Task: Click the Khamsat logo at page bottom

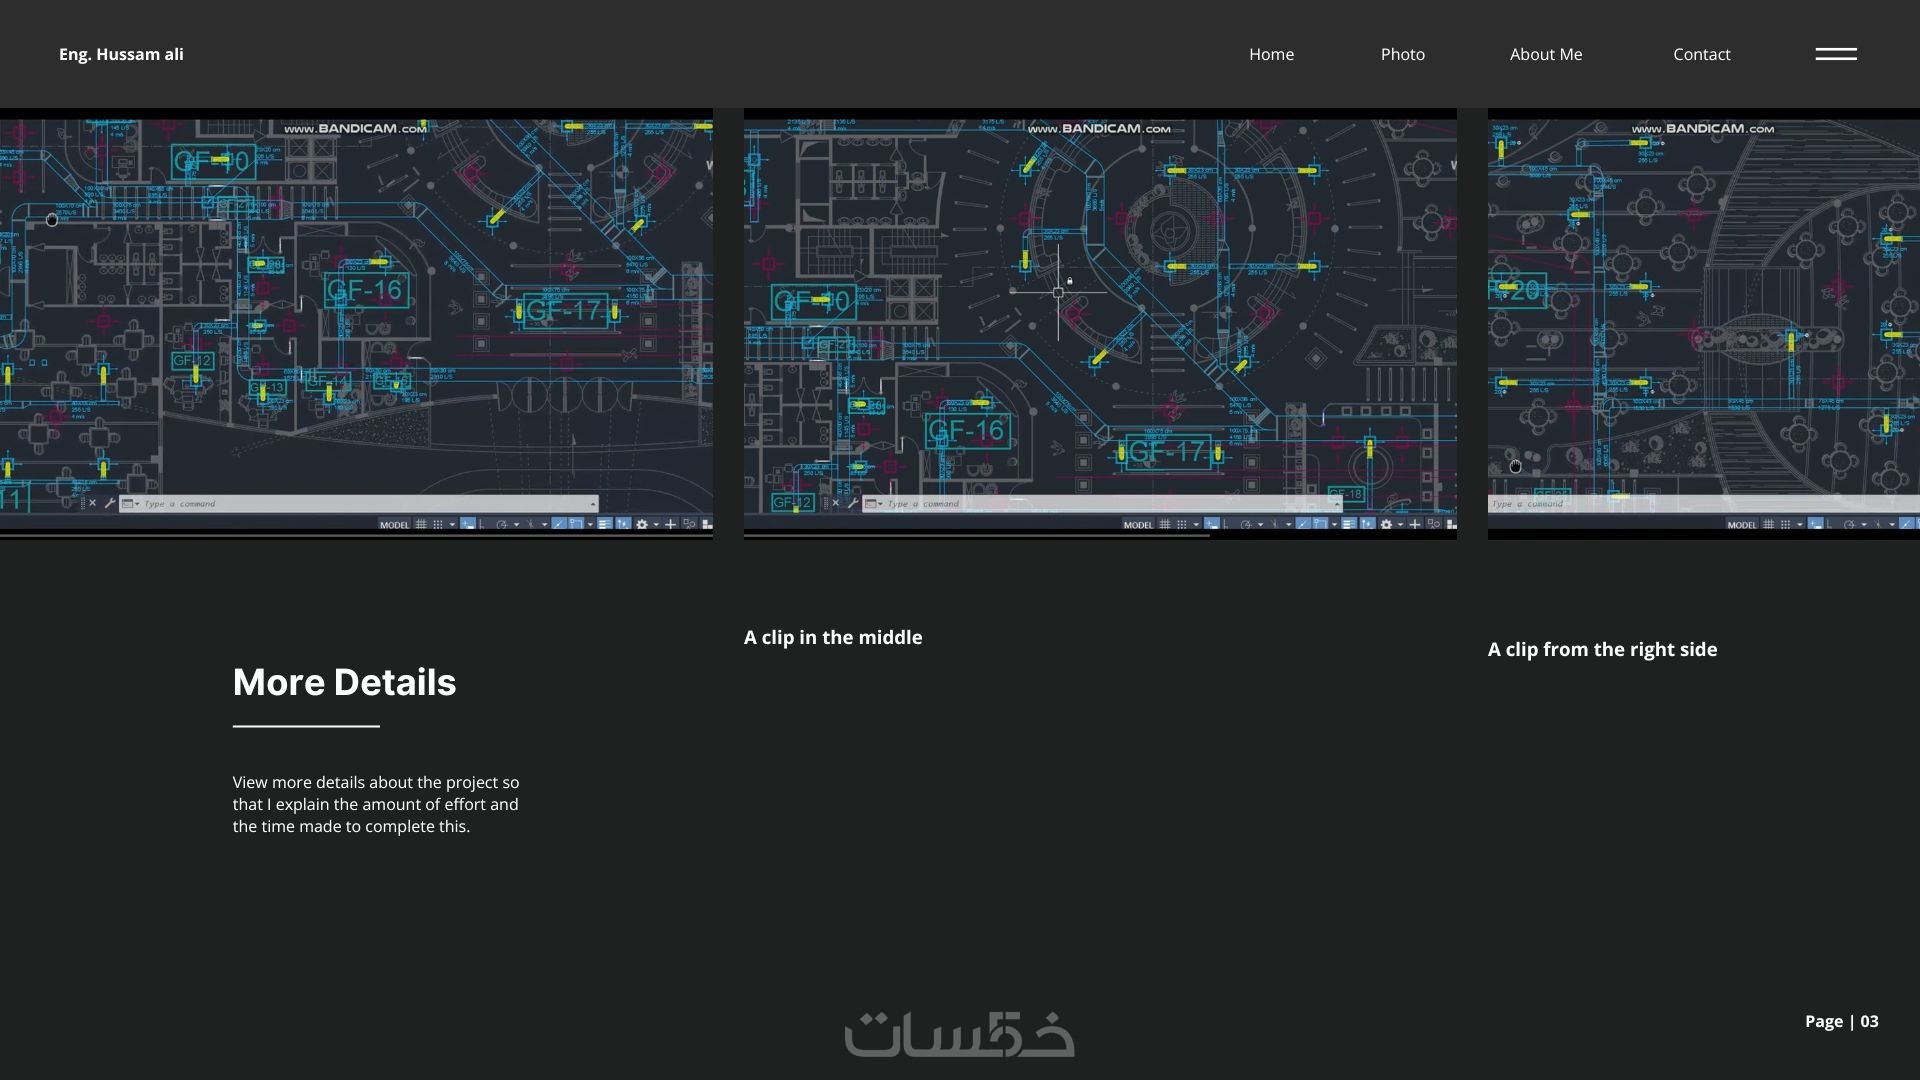Action: tap(959, 1034)
